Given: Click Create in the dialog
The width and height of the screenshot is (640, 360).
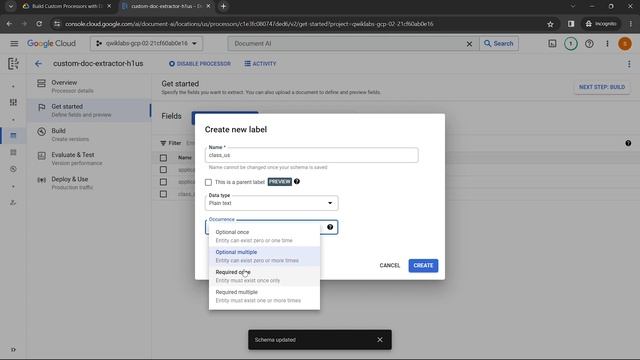Looking at the screenshot, I should (x=423, y=265).
